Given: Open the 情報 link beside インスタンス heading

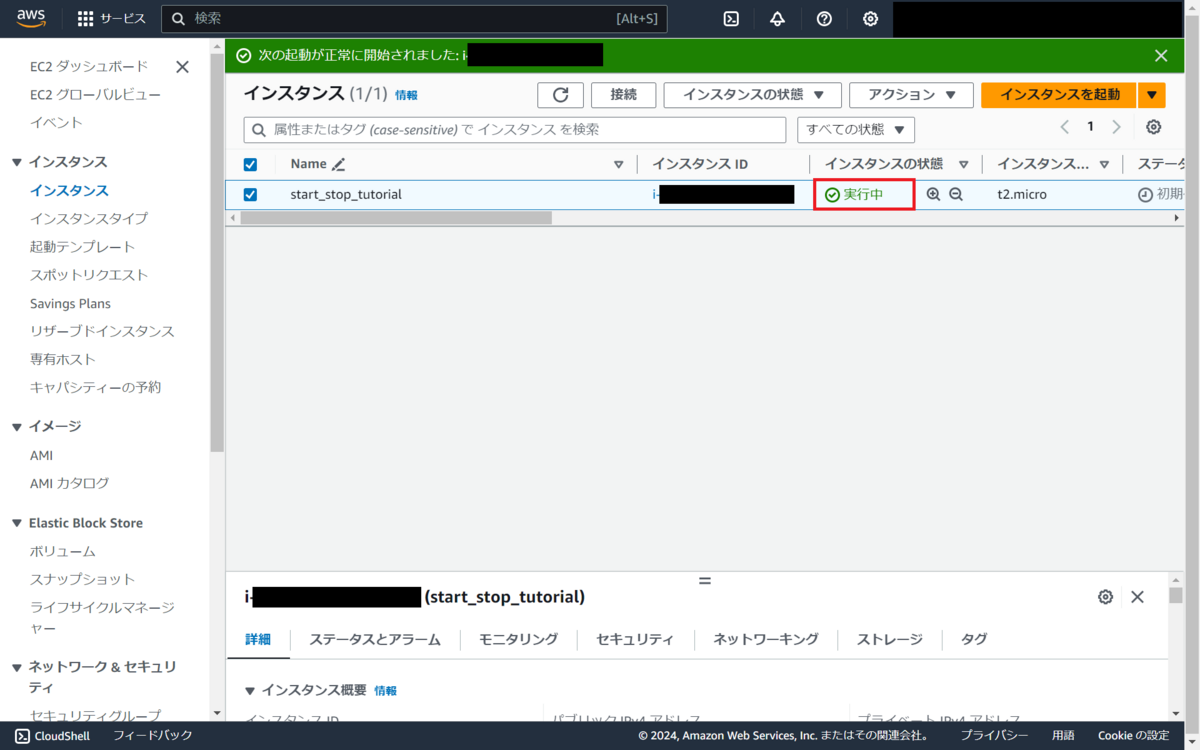Looking at the screenshot, I should (406, 95).
